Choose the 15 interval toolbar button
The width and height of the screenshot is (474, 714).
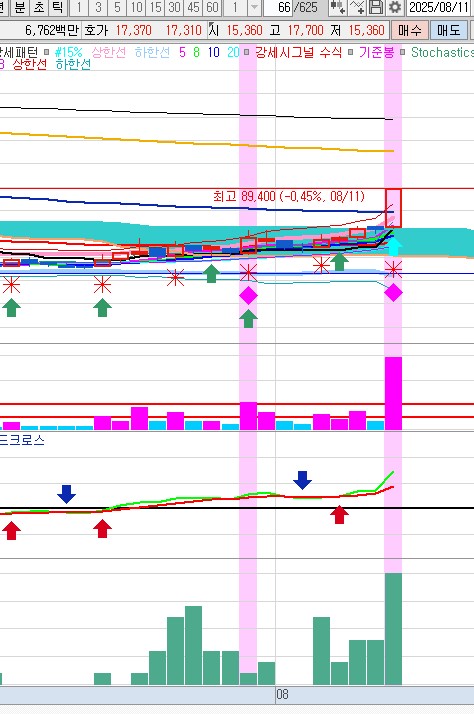[156, 7]
